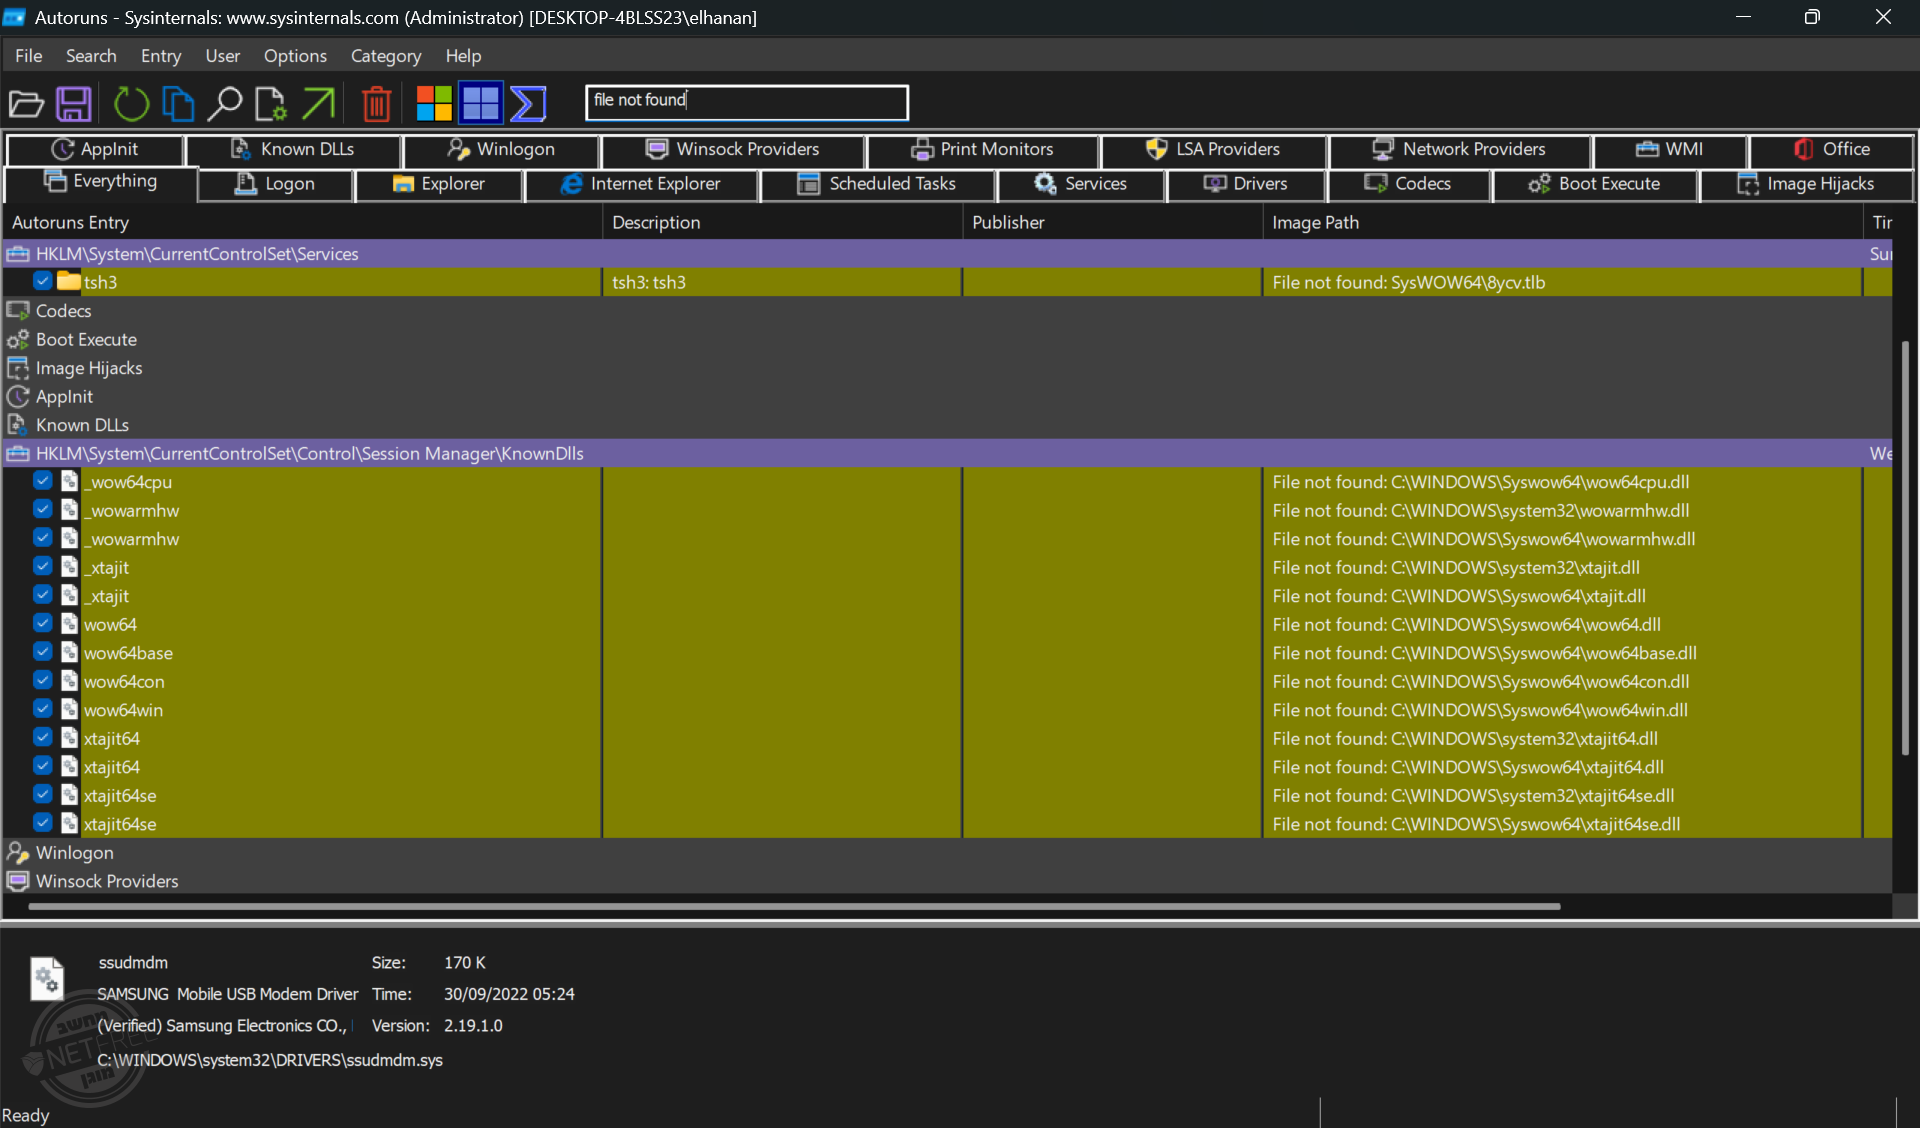The height and width of the screenshot is (1128, 1920).
Task: Click the Copy entry toolbar icon
Action: (x=178, y=103)
